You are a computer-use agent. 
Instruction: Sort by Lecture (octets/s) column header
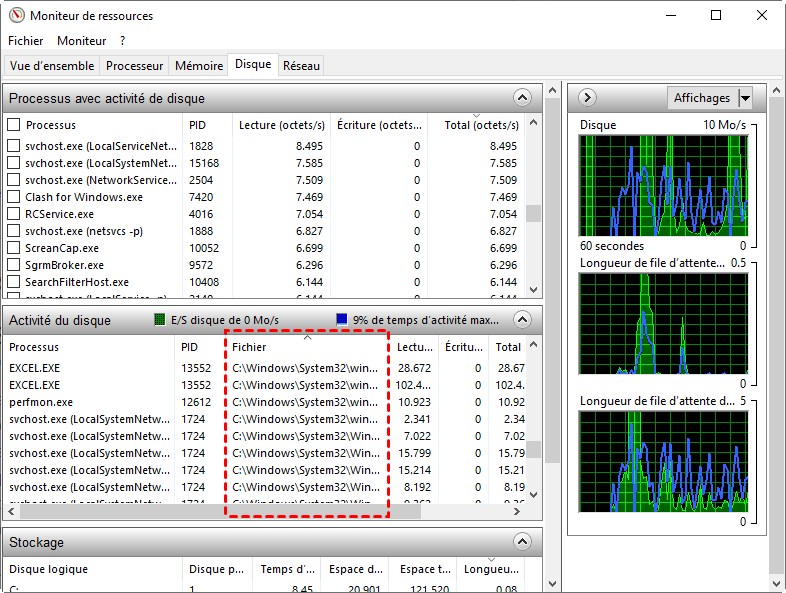281,125
